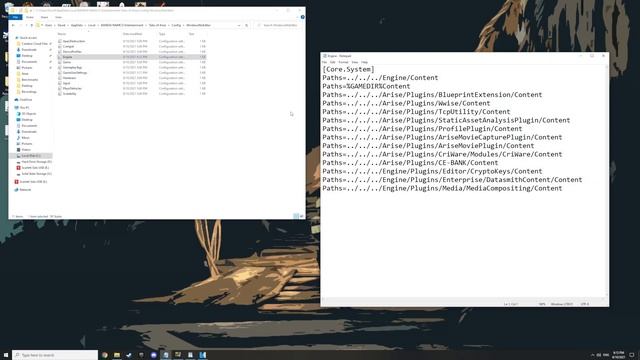The image size is (640, 360).
Task: Click the [Core.System] line in Notepad
Action: click(348, 69)
